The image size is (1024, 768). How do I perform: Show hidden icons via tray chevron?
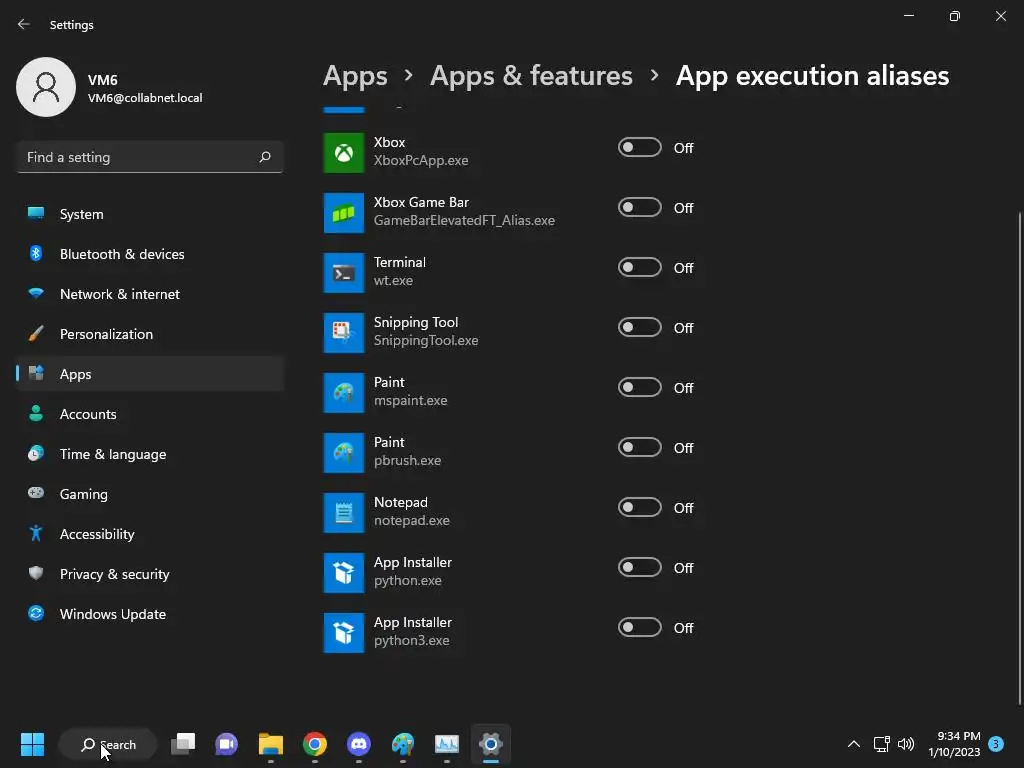854,744
